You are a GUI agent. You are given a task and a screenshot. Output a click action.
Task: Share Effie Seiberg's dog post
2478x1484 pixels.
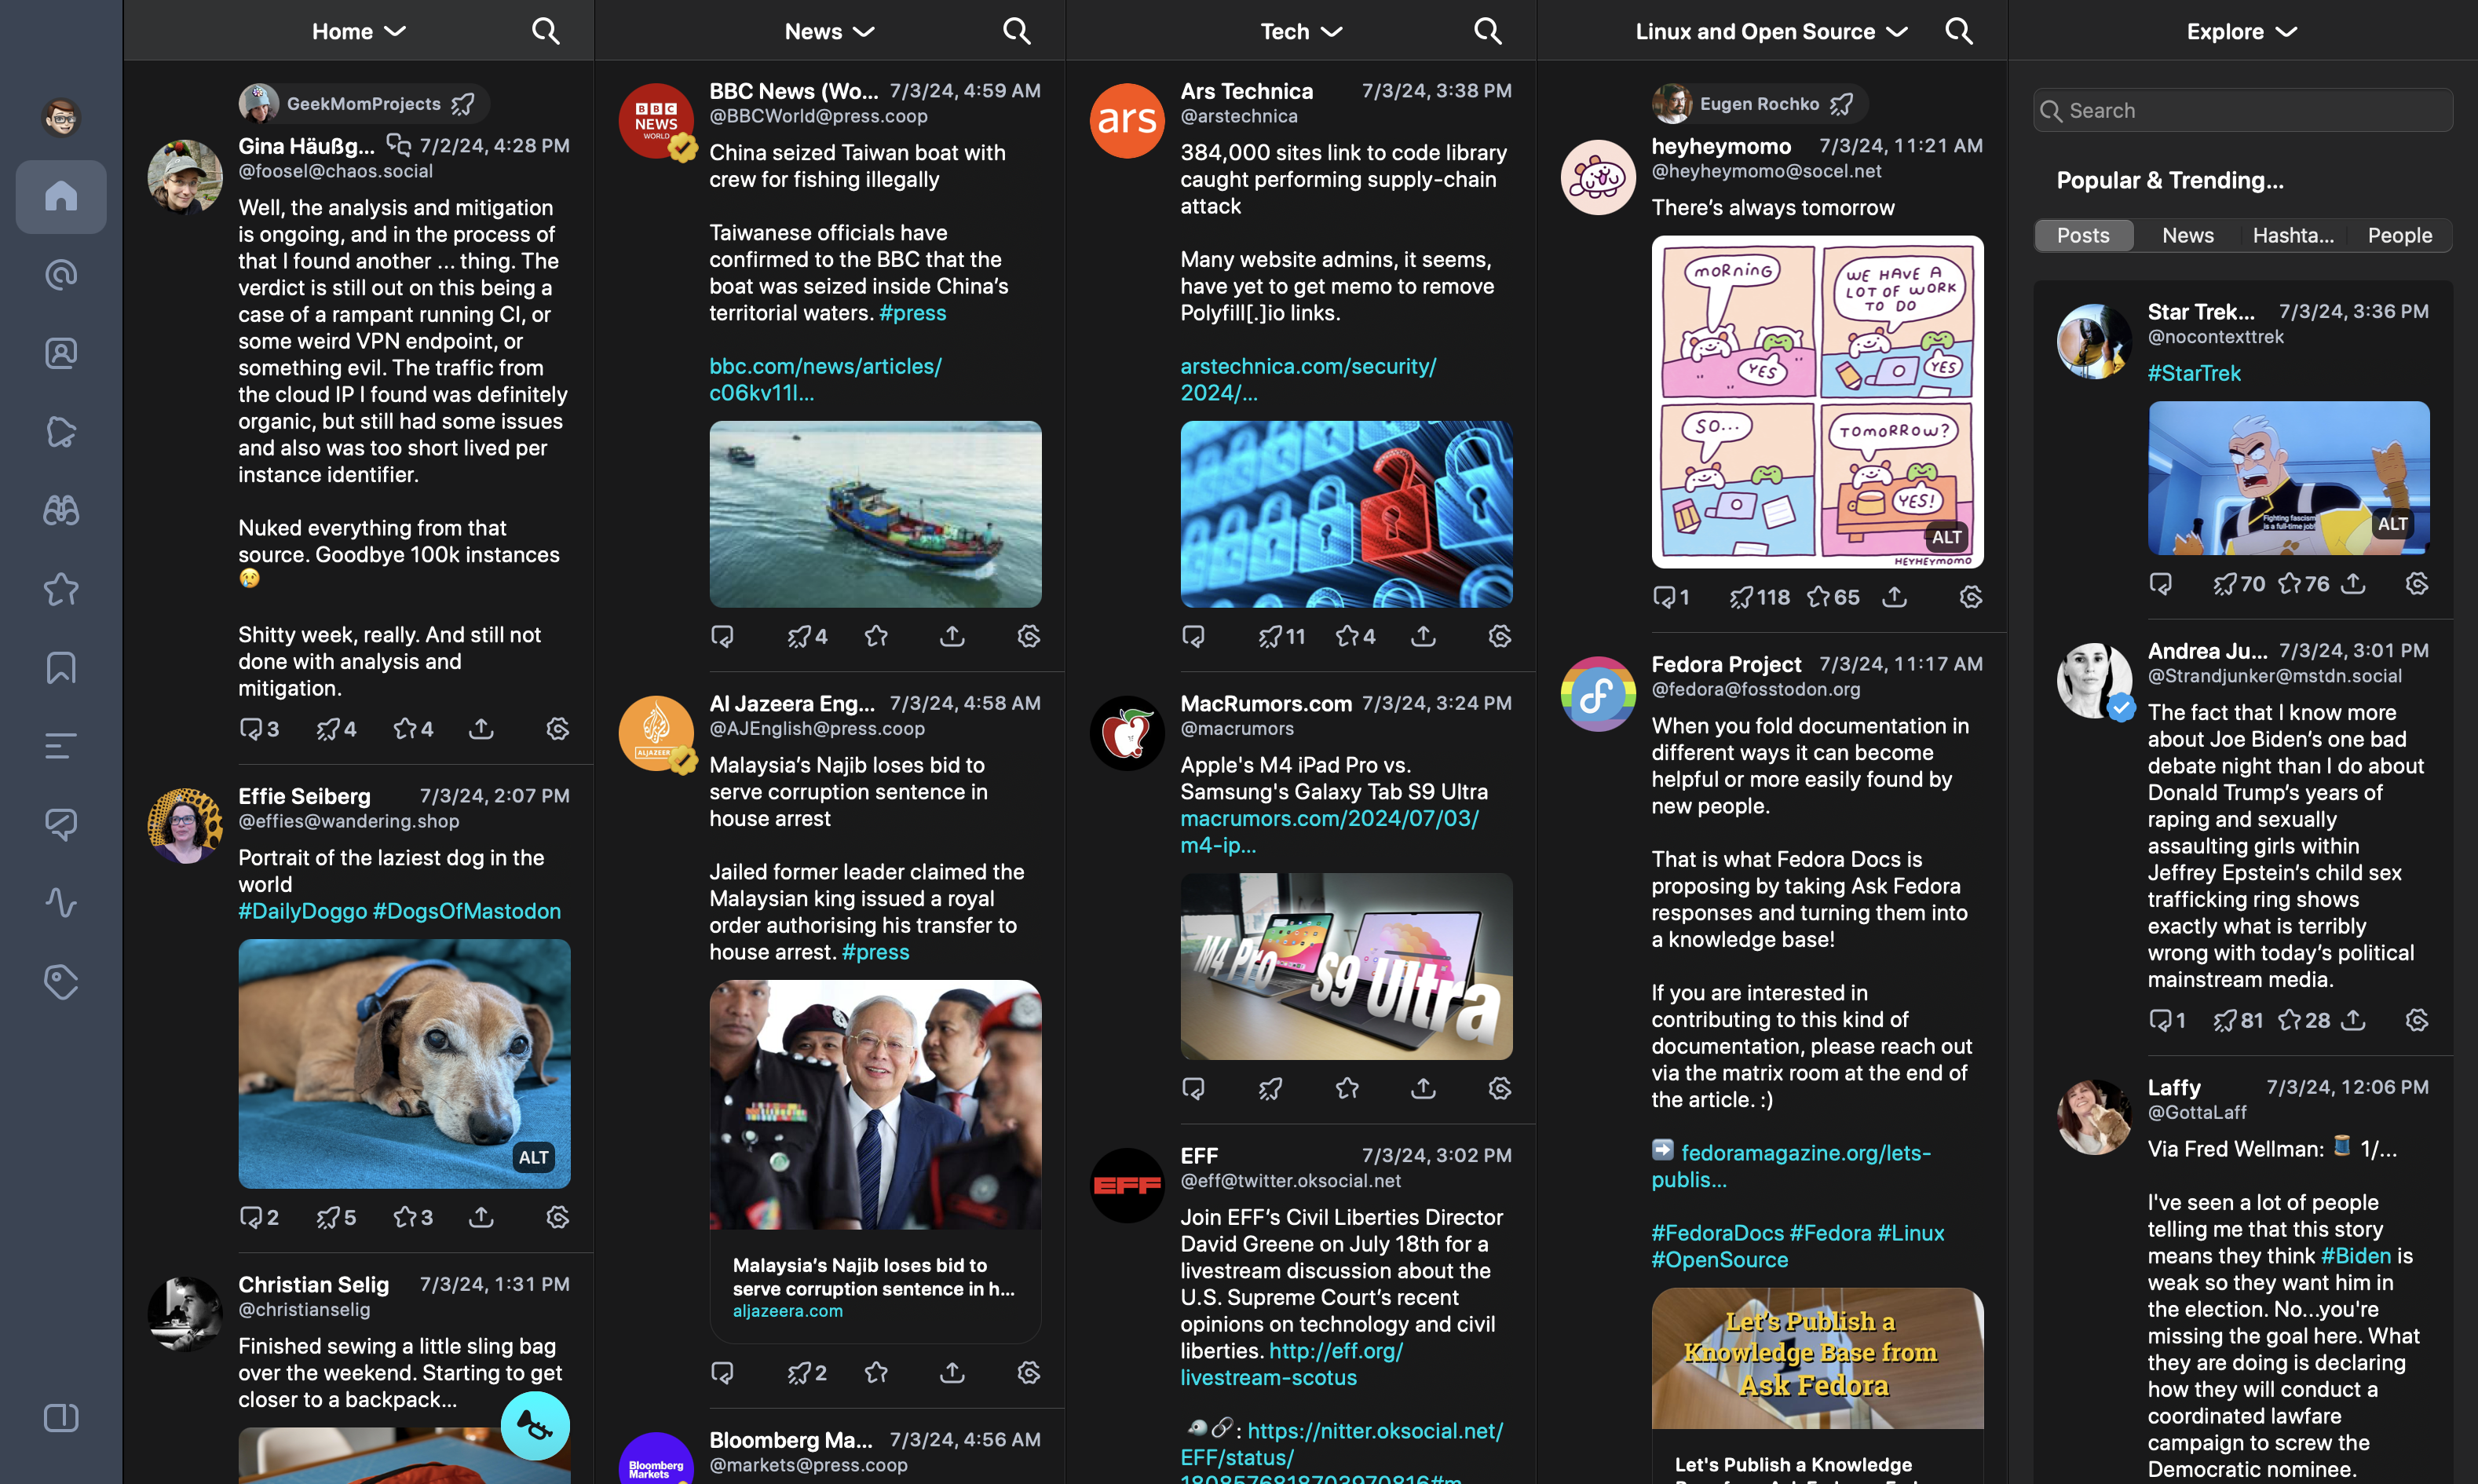pos(481,1217)
